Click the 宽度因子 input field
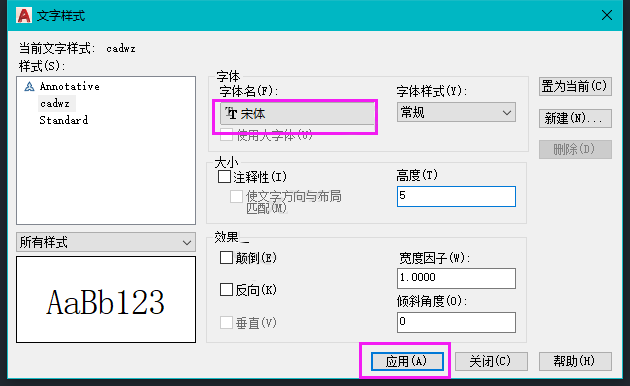Image resolution: width=630 pixels, height=386 pixels. (x=456, y=278)
